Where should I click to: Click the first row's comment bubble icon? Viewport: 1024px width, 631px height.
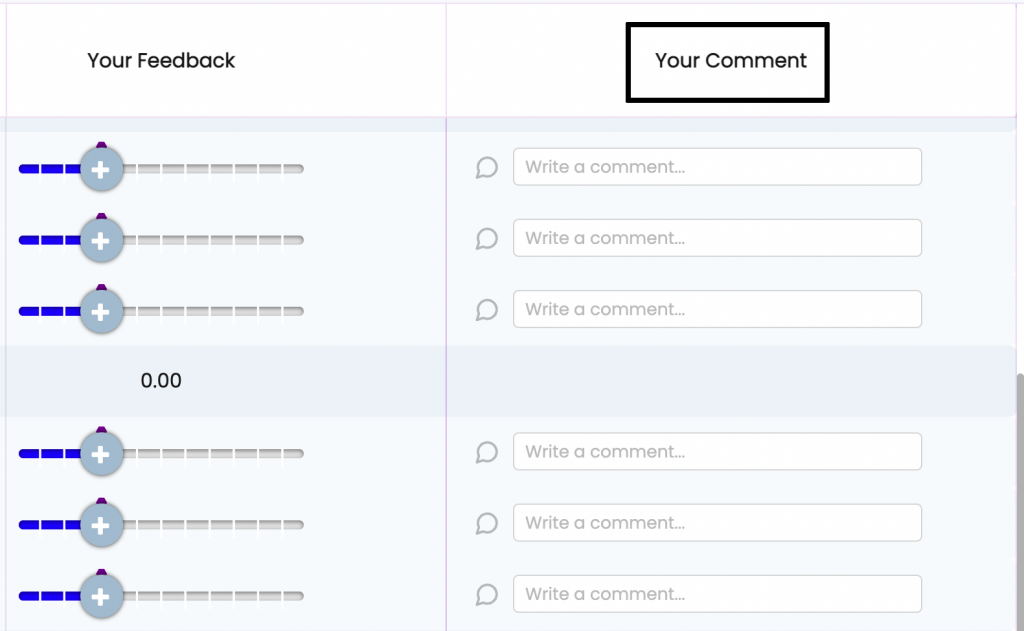click(486, 167)
